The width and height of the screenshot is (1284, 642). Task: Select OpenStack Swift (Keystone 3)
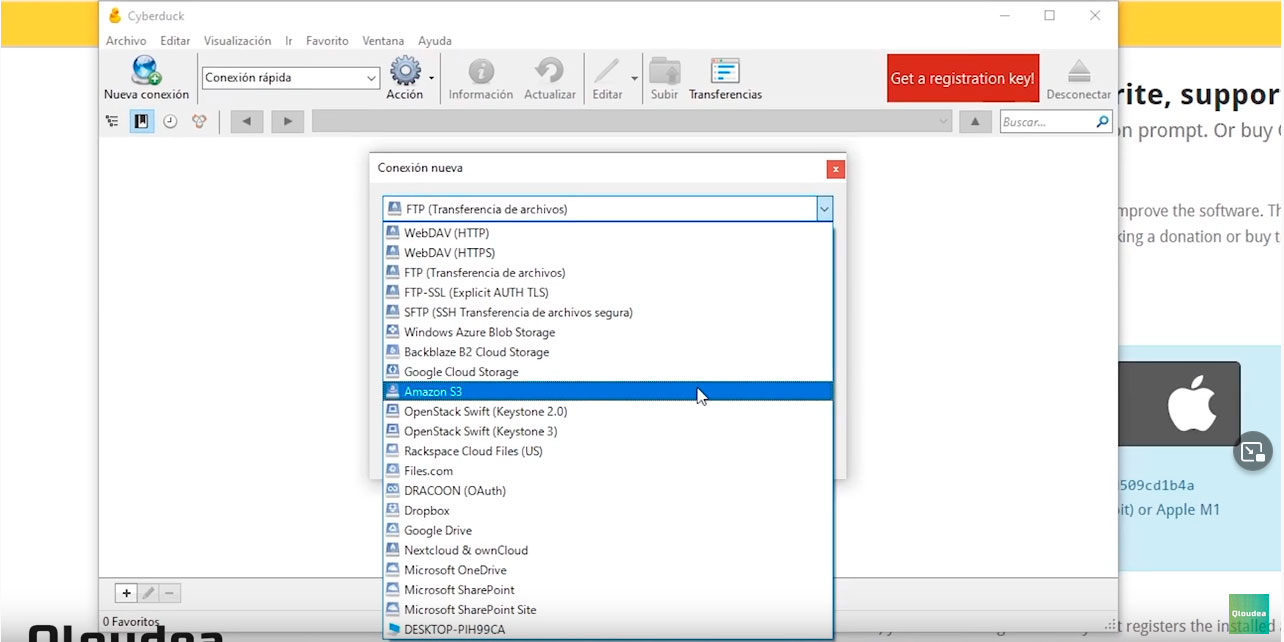point(608,431)
